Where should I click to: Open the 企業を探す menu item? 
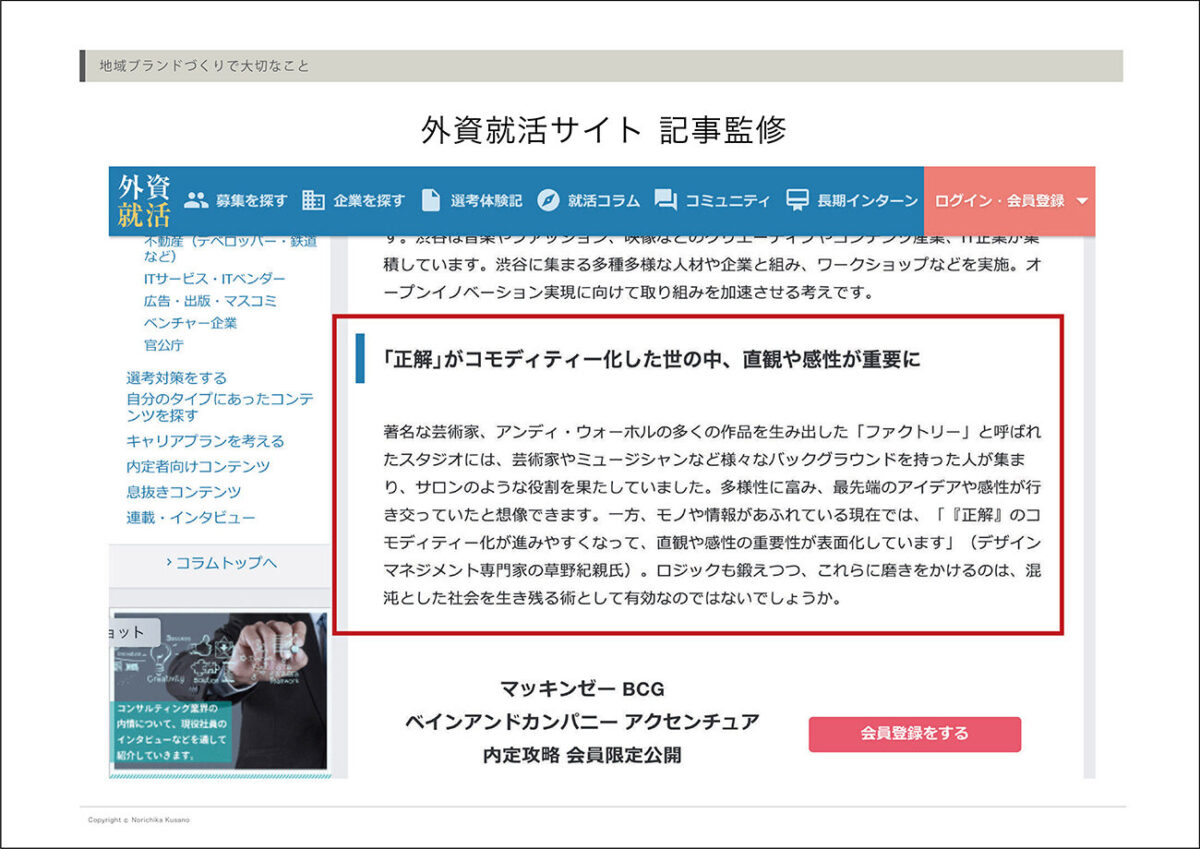coord(369,201)
